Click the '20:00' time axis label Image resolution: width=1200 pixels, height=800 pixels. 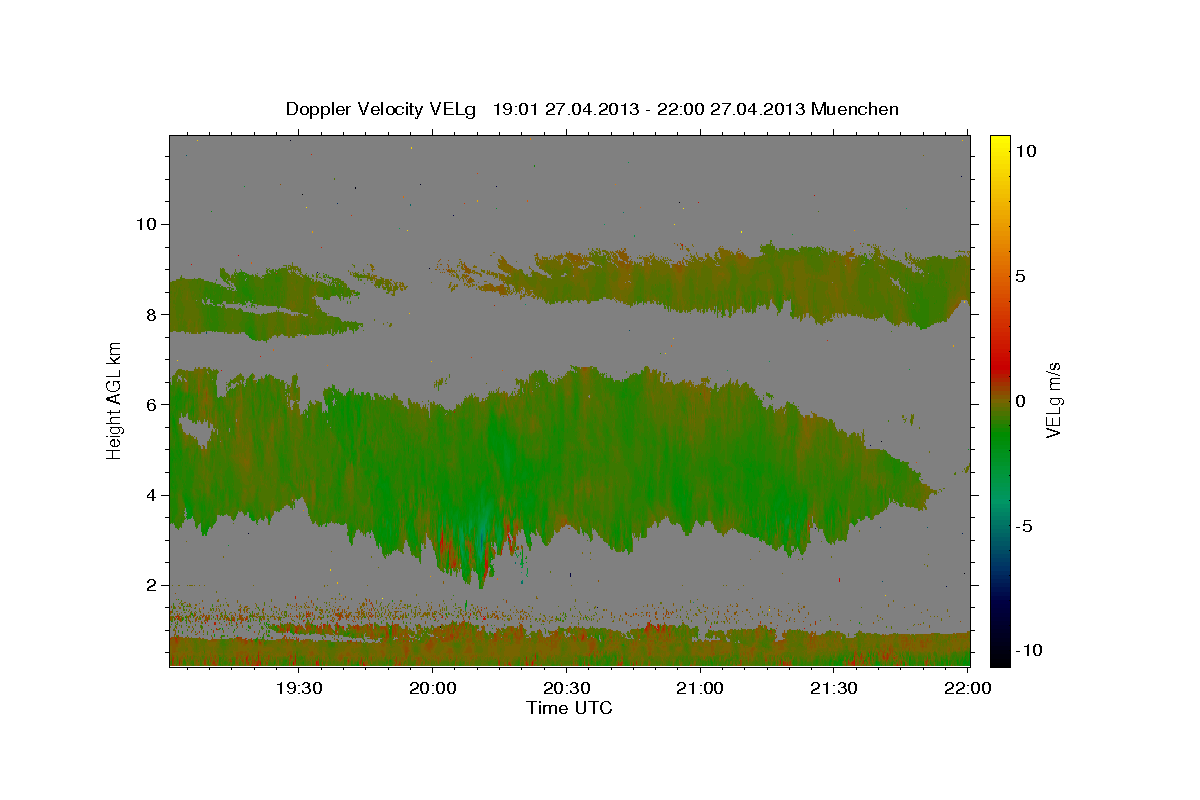pos(432,688)
